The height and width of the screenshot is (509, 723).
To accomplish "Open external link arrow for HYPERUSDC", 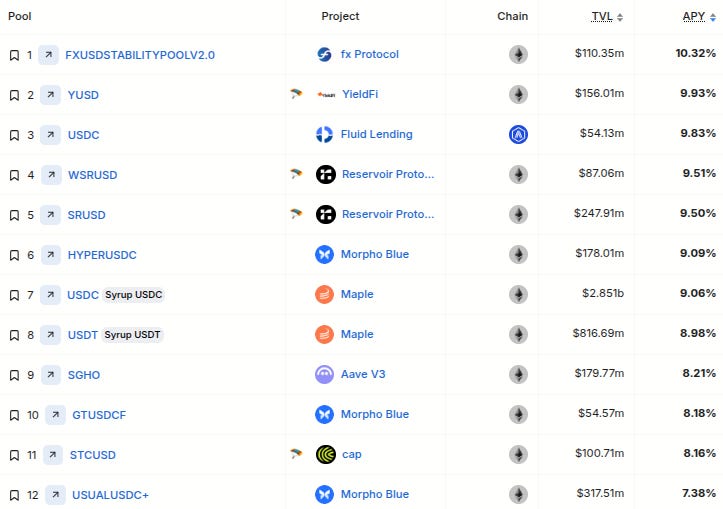I will tap(51, 255).
